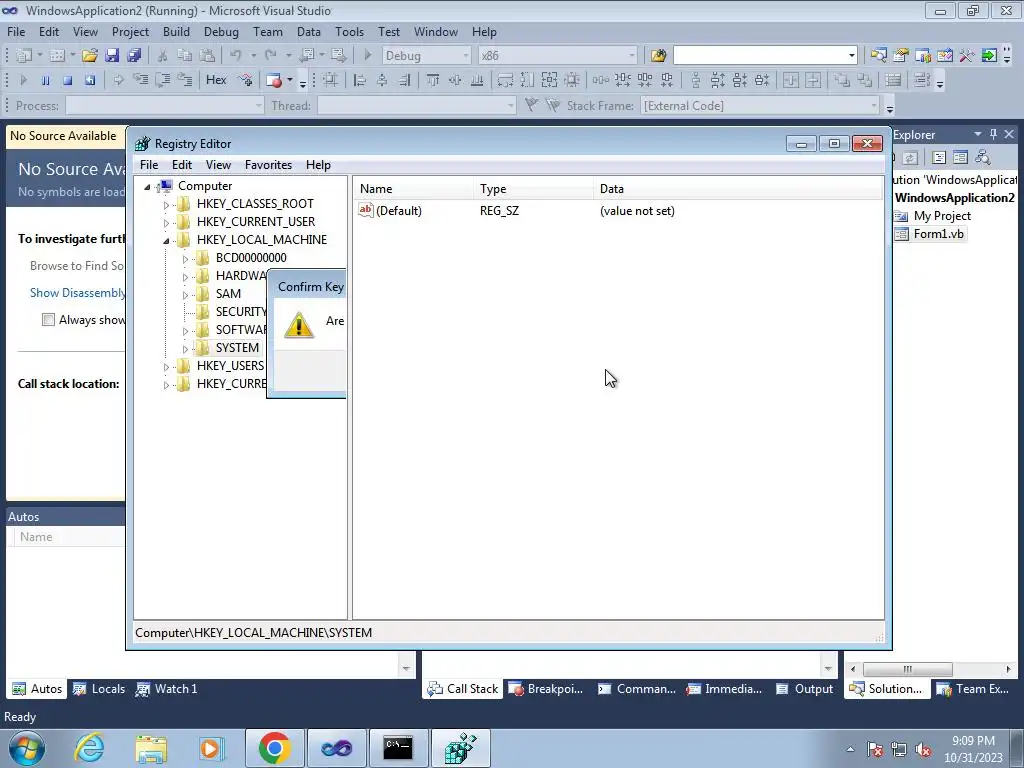Switch to the Output tab
Image resolution: width=1024 pixels, height=768 pixels.
804,688
